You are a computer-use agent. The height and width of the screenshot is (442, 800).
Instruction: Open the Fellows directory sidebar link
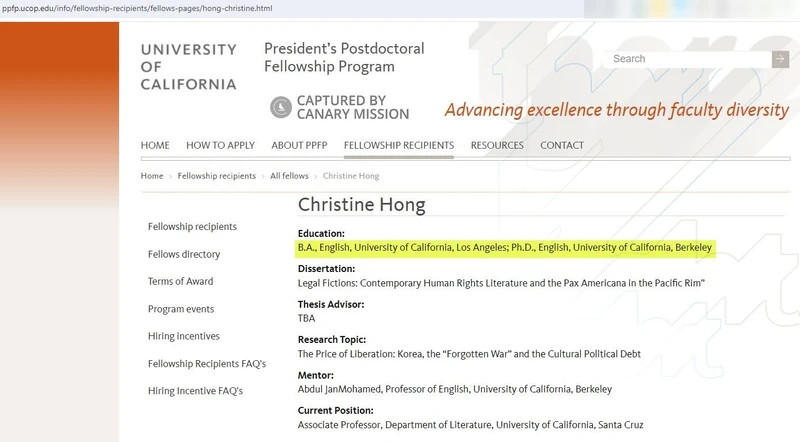click(x=184, y=254)
